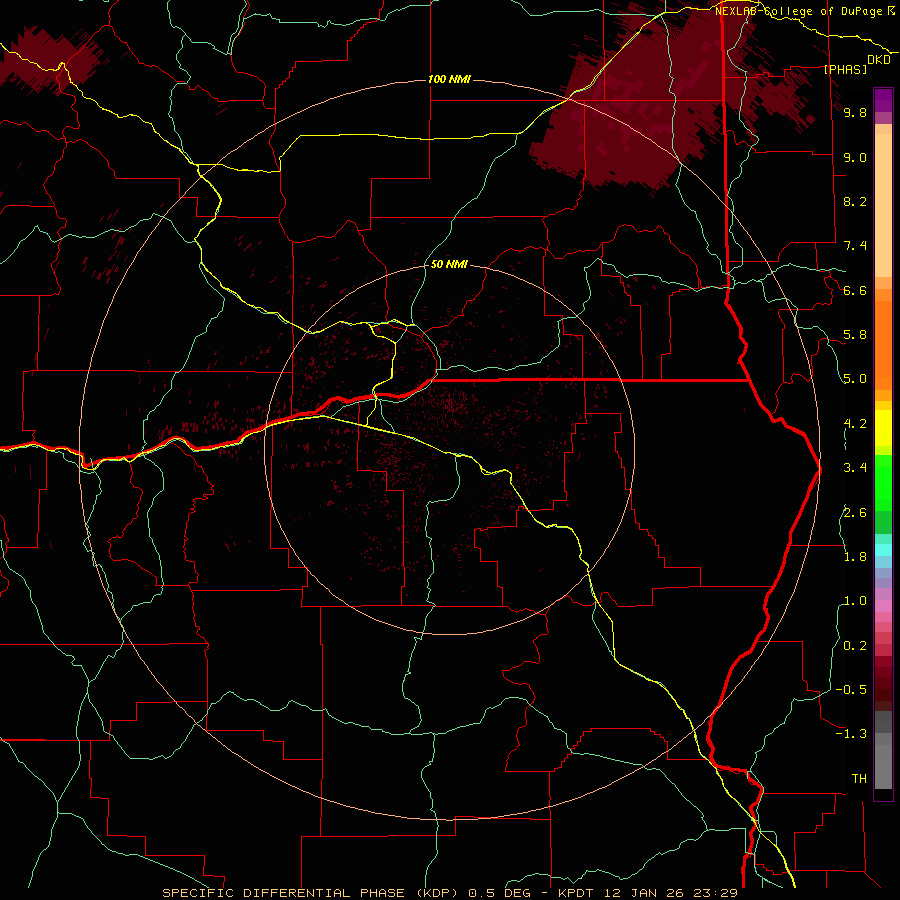Click the '9.0' color scale value

pyautogui.click(x=855, y=157)
